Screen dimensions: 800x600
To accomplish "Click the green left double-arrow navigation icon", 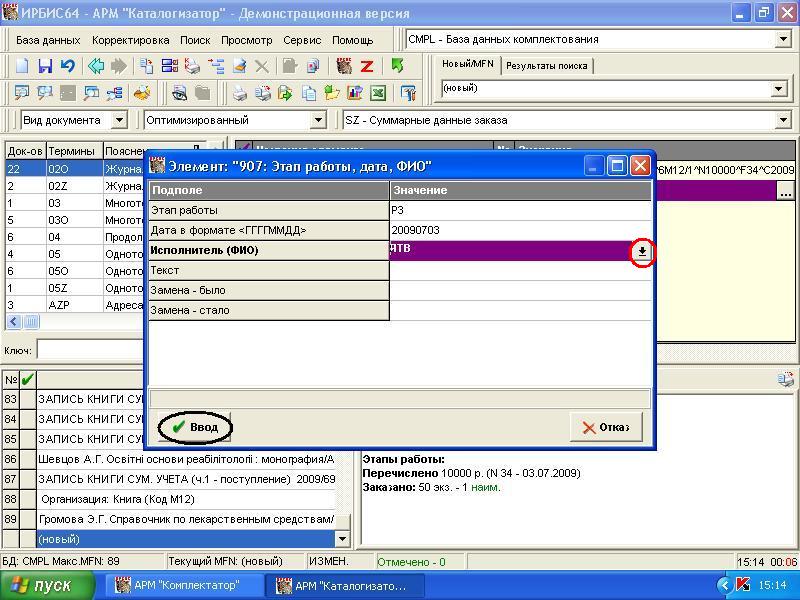I will [96, 66].
